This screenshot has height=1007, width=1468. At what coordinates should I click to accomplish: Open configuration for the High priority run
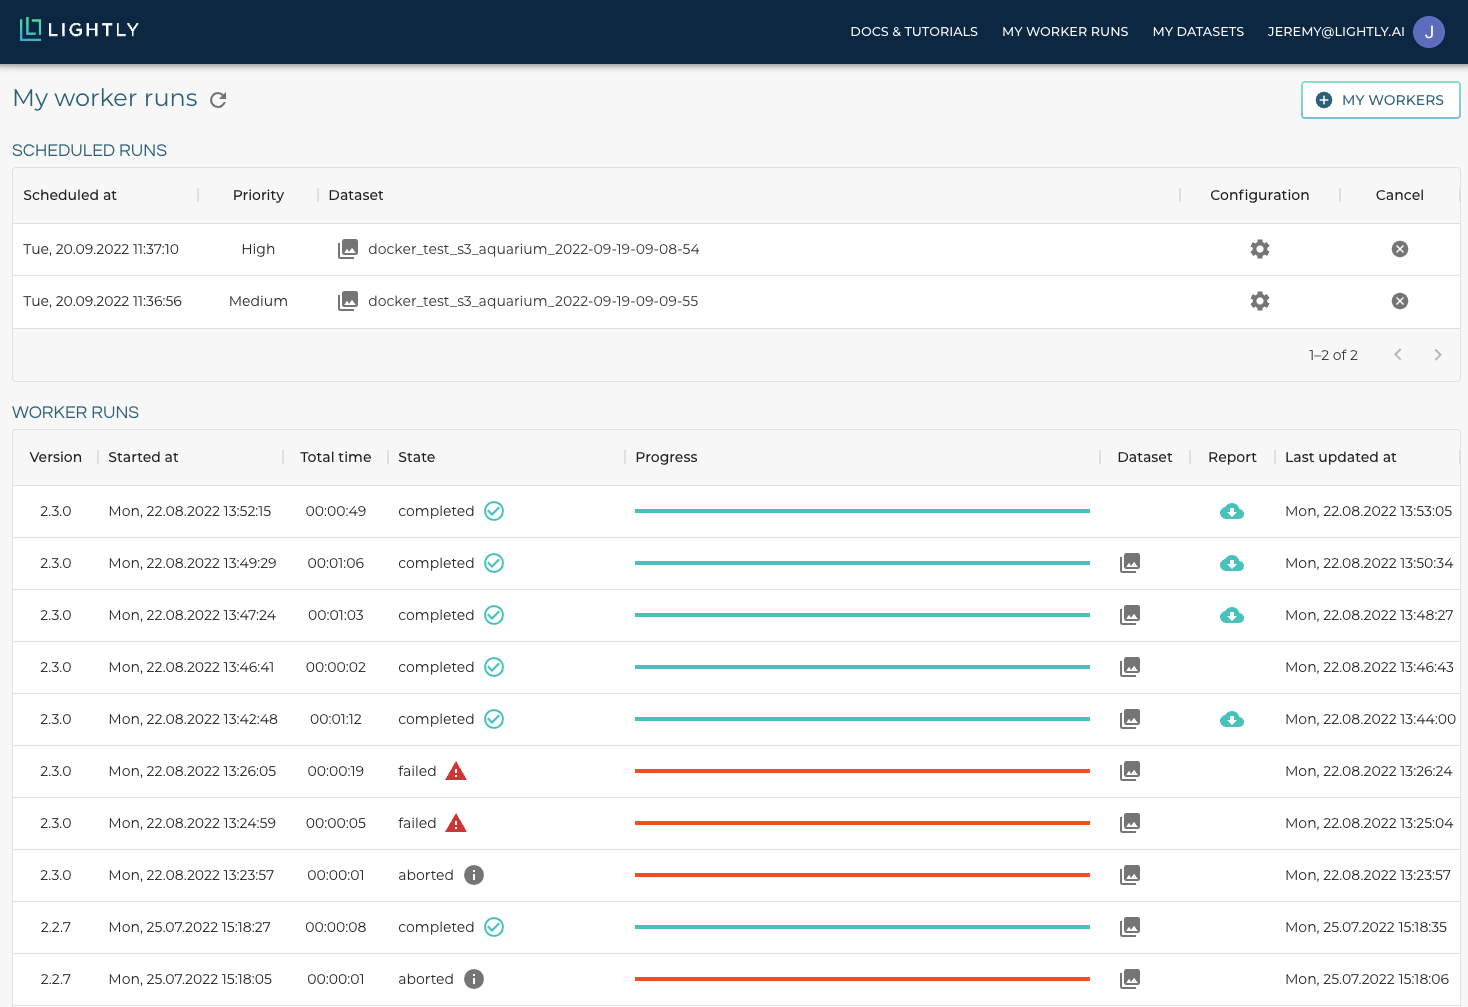1260,249
